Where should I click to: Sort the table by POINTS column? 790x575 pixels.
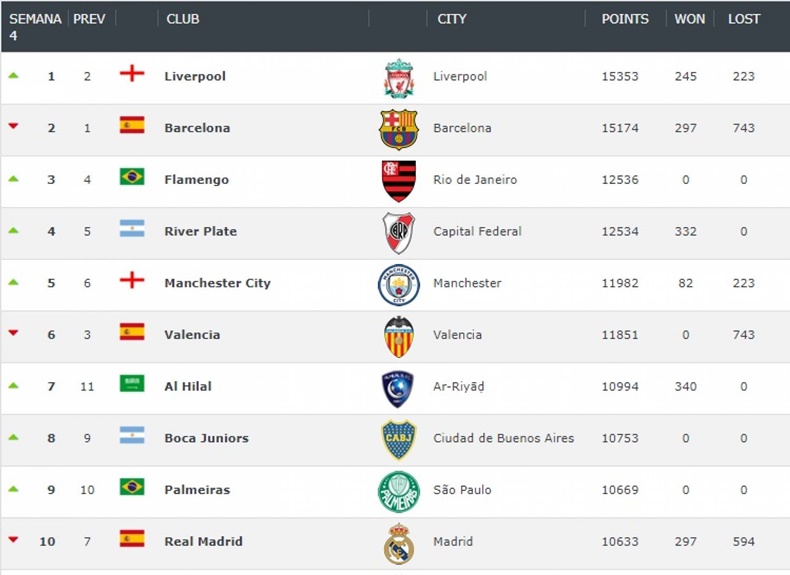[x=625, y=19]
